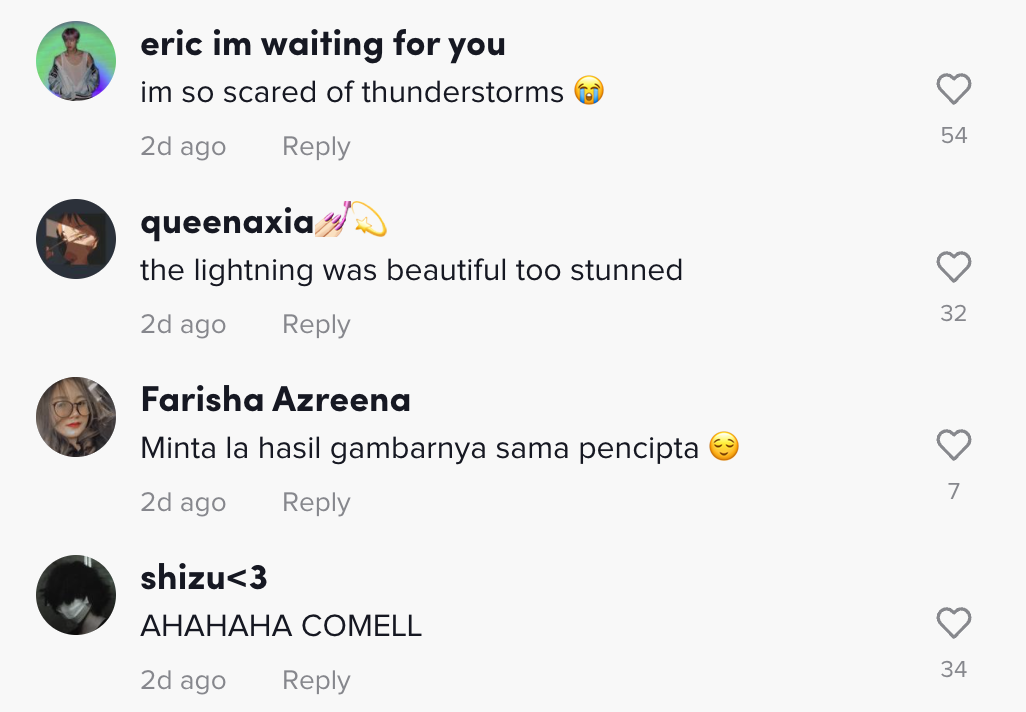Reply to shizu<3's comment
1026x712 pixels.
[x=316, y=681]
